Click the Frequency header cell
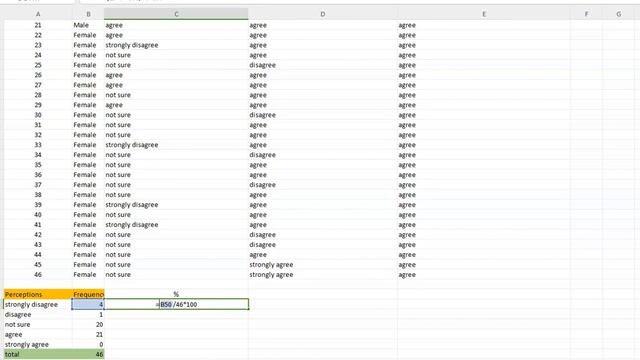The height and width of the screenshot is (360, 640). pos(89,294)
